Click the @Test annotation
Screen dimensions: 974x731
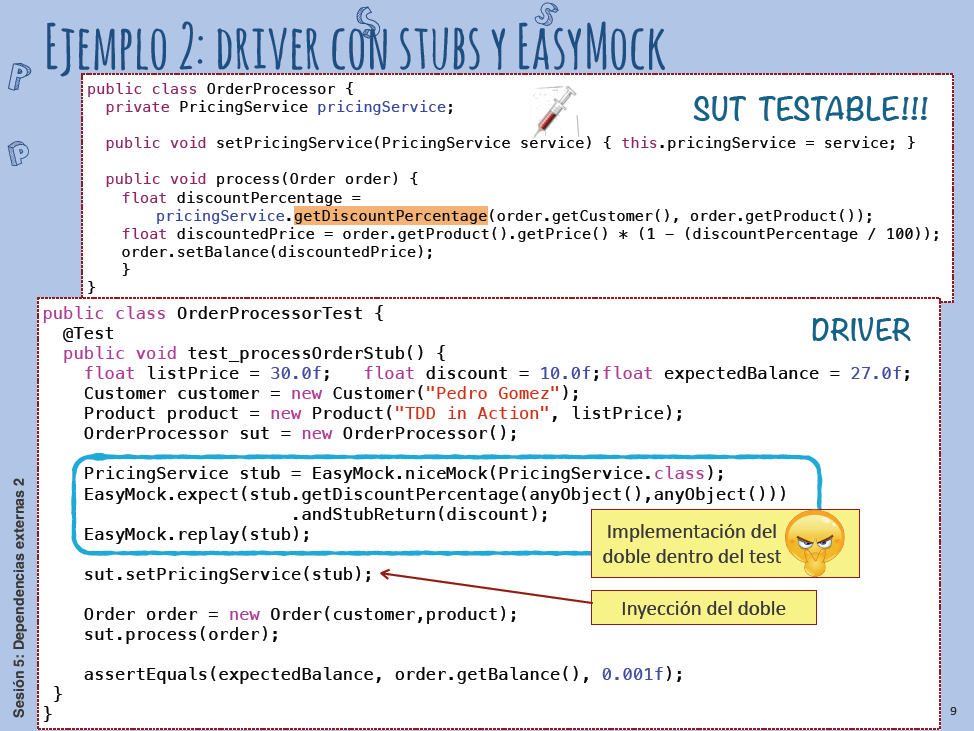88,333
